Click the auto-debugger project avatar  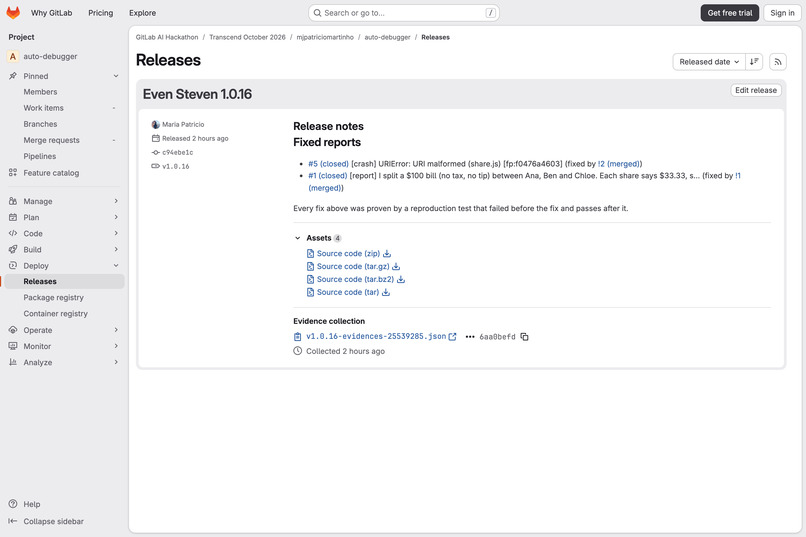[x=13, y=57]
